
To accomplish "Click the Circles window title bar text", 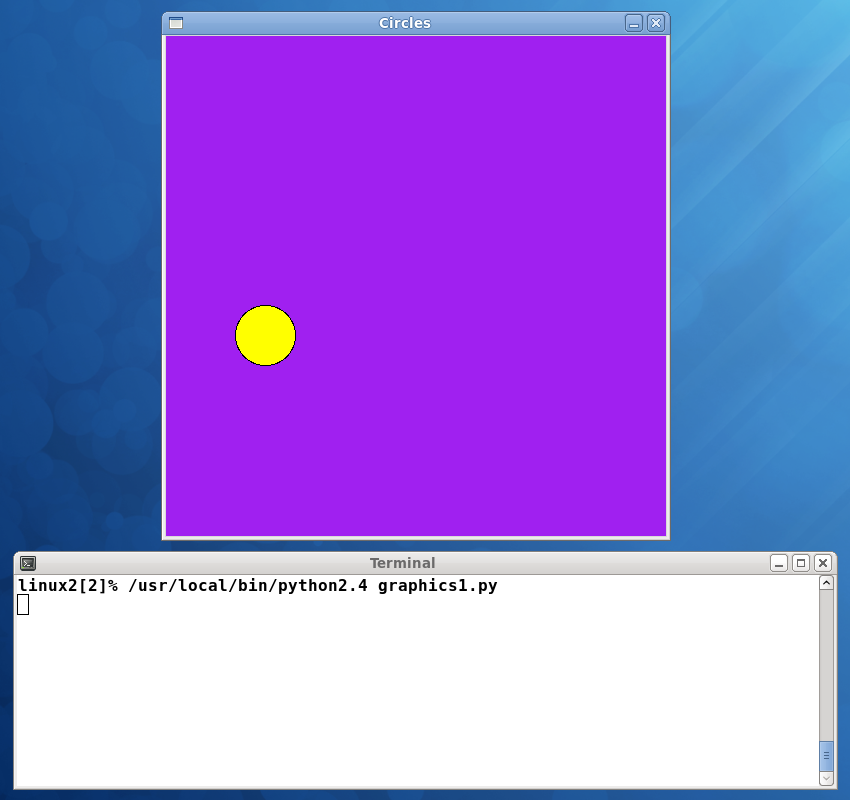I will tap(404, 23).
